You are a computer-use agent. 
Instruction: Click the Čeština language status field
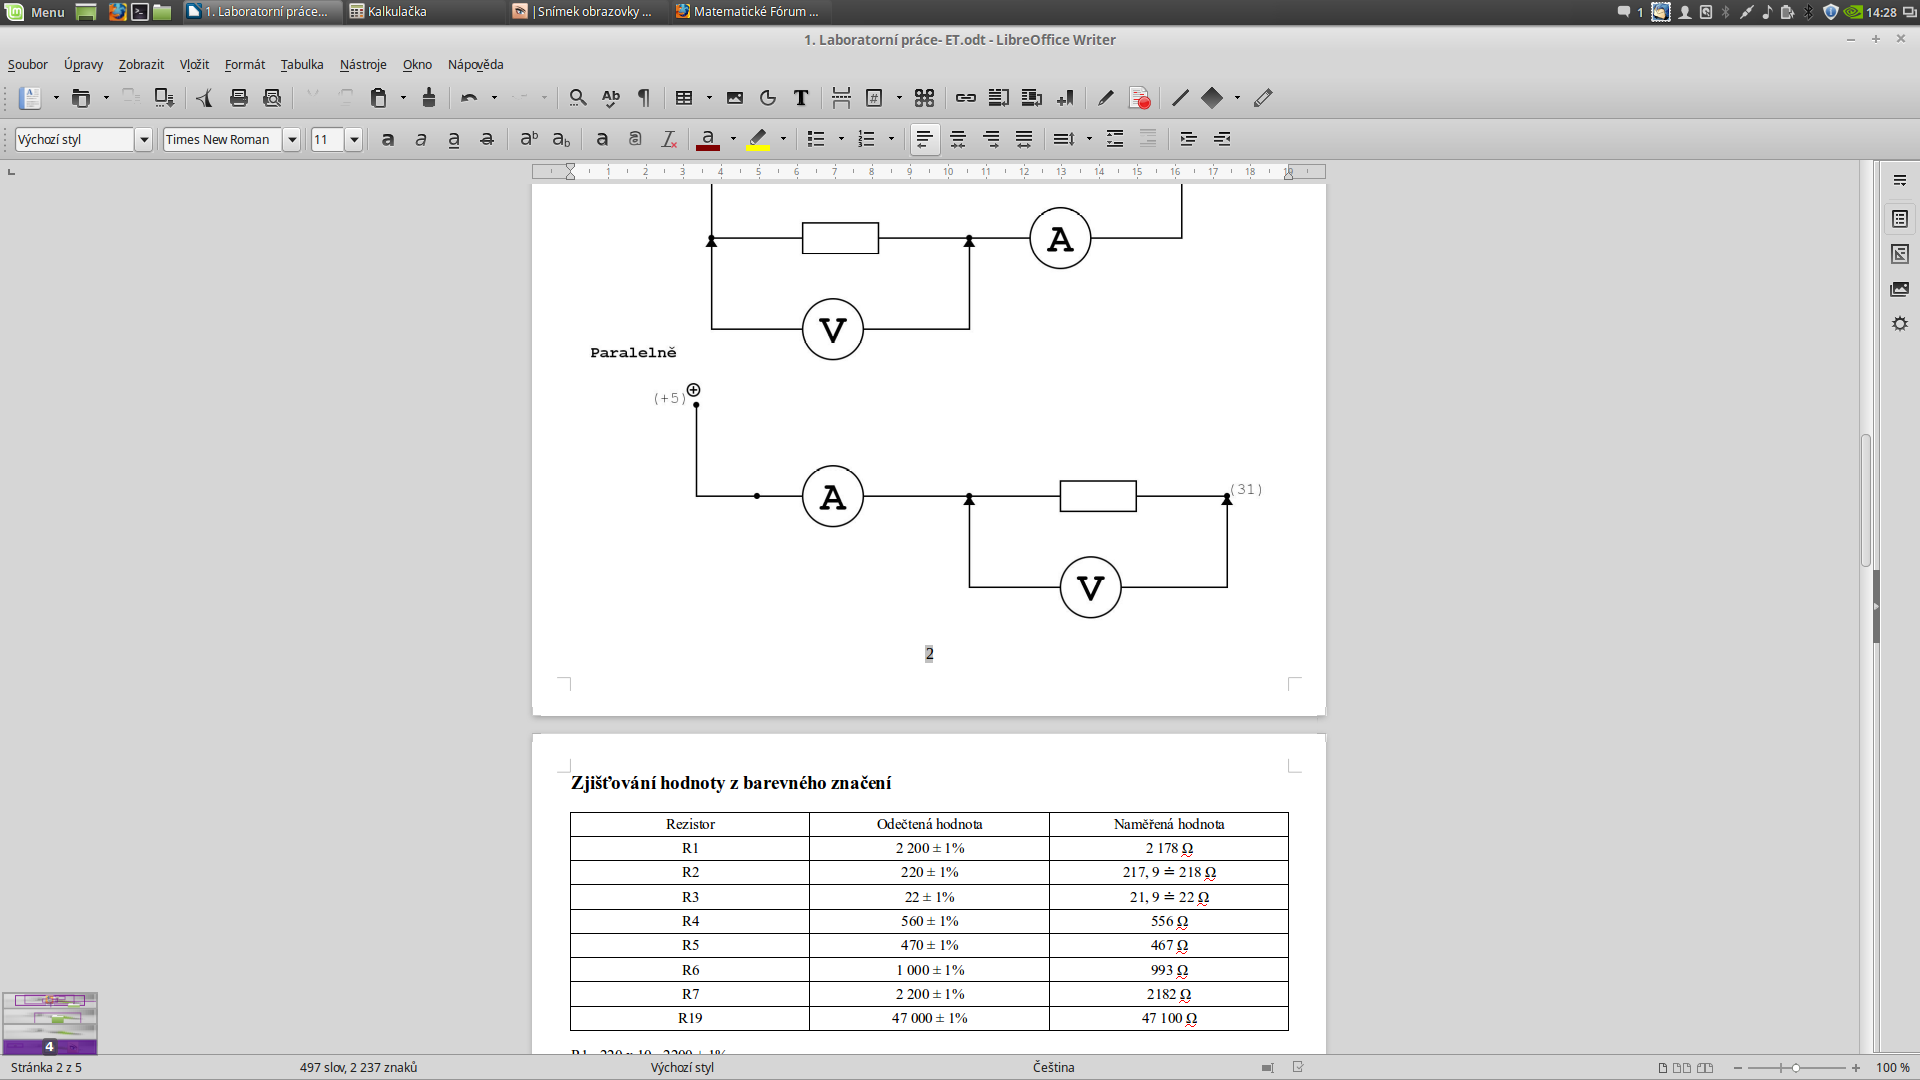[1053, 1068]
